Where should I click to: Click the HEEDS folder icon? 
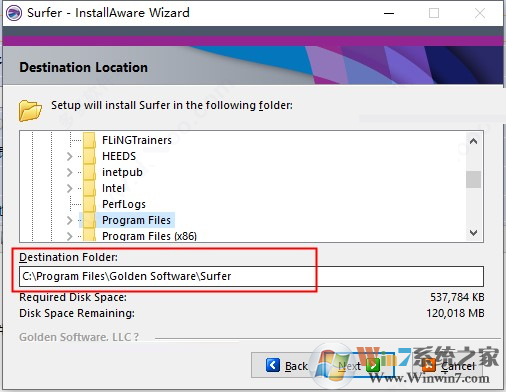(x=89, y=156)
